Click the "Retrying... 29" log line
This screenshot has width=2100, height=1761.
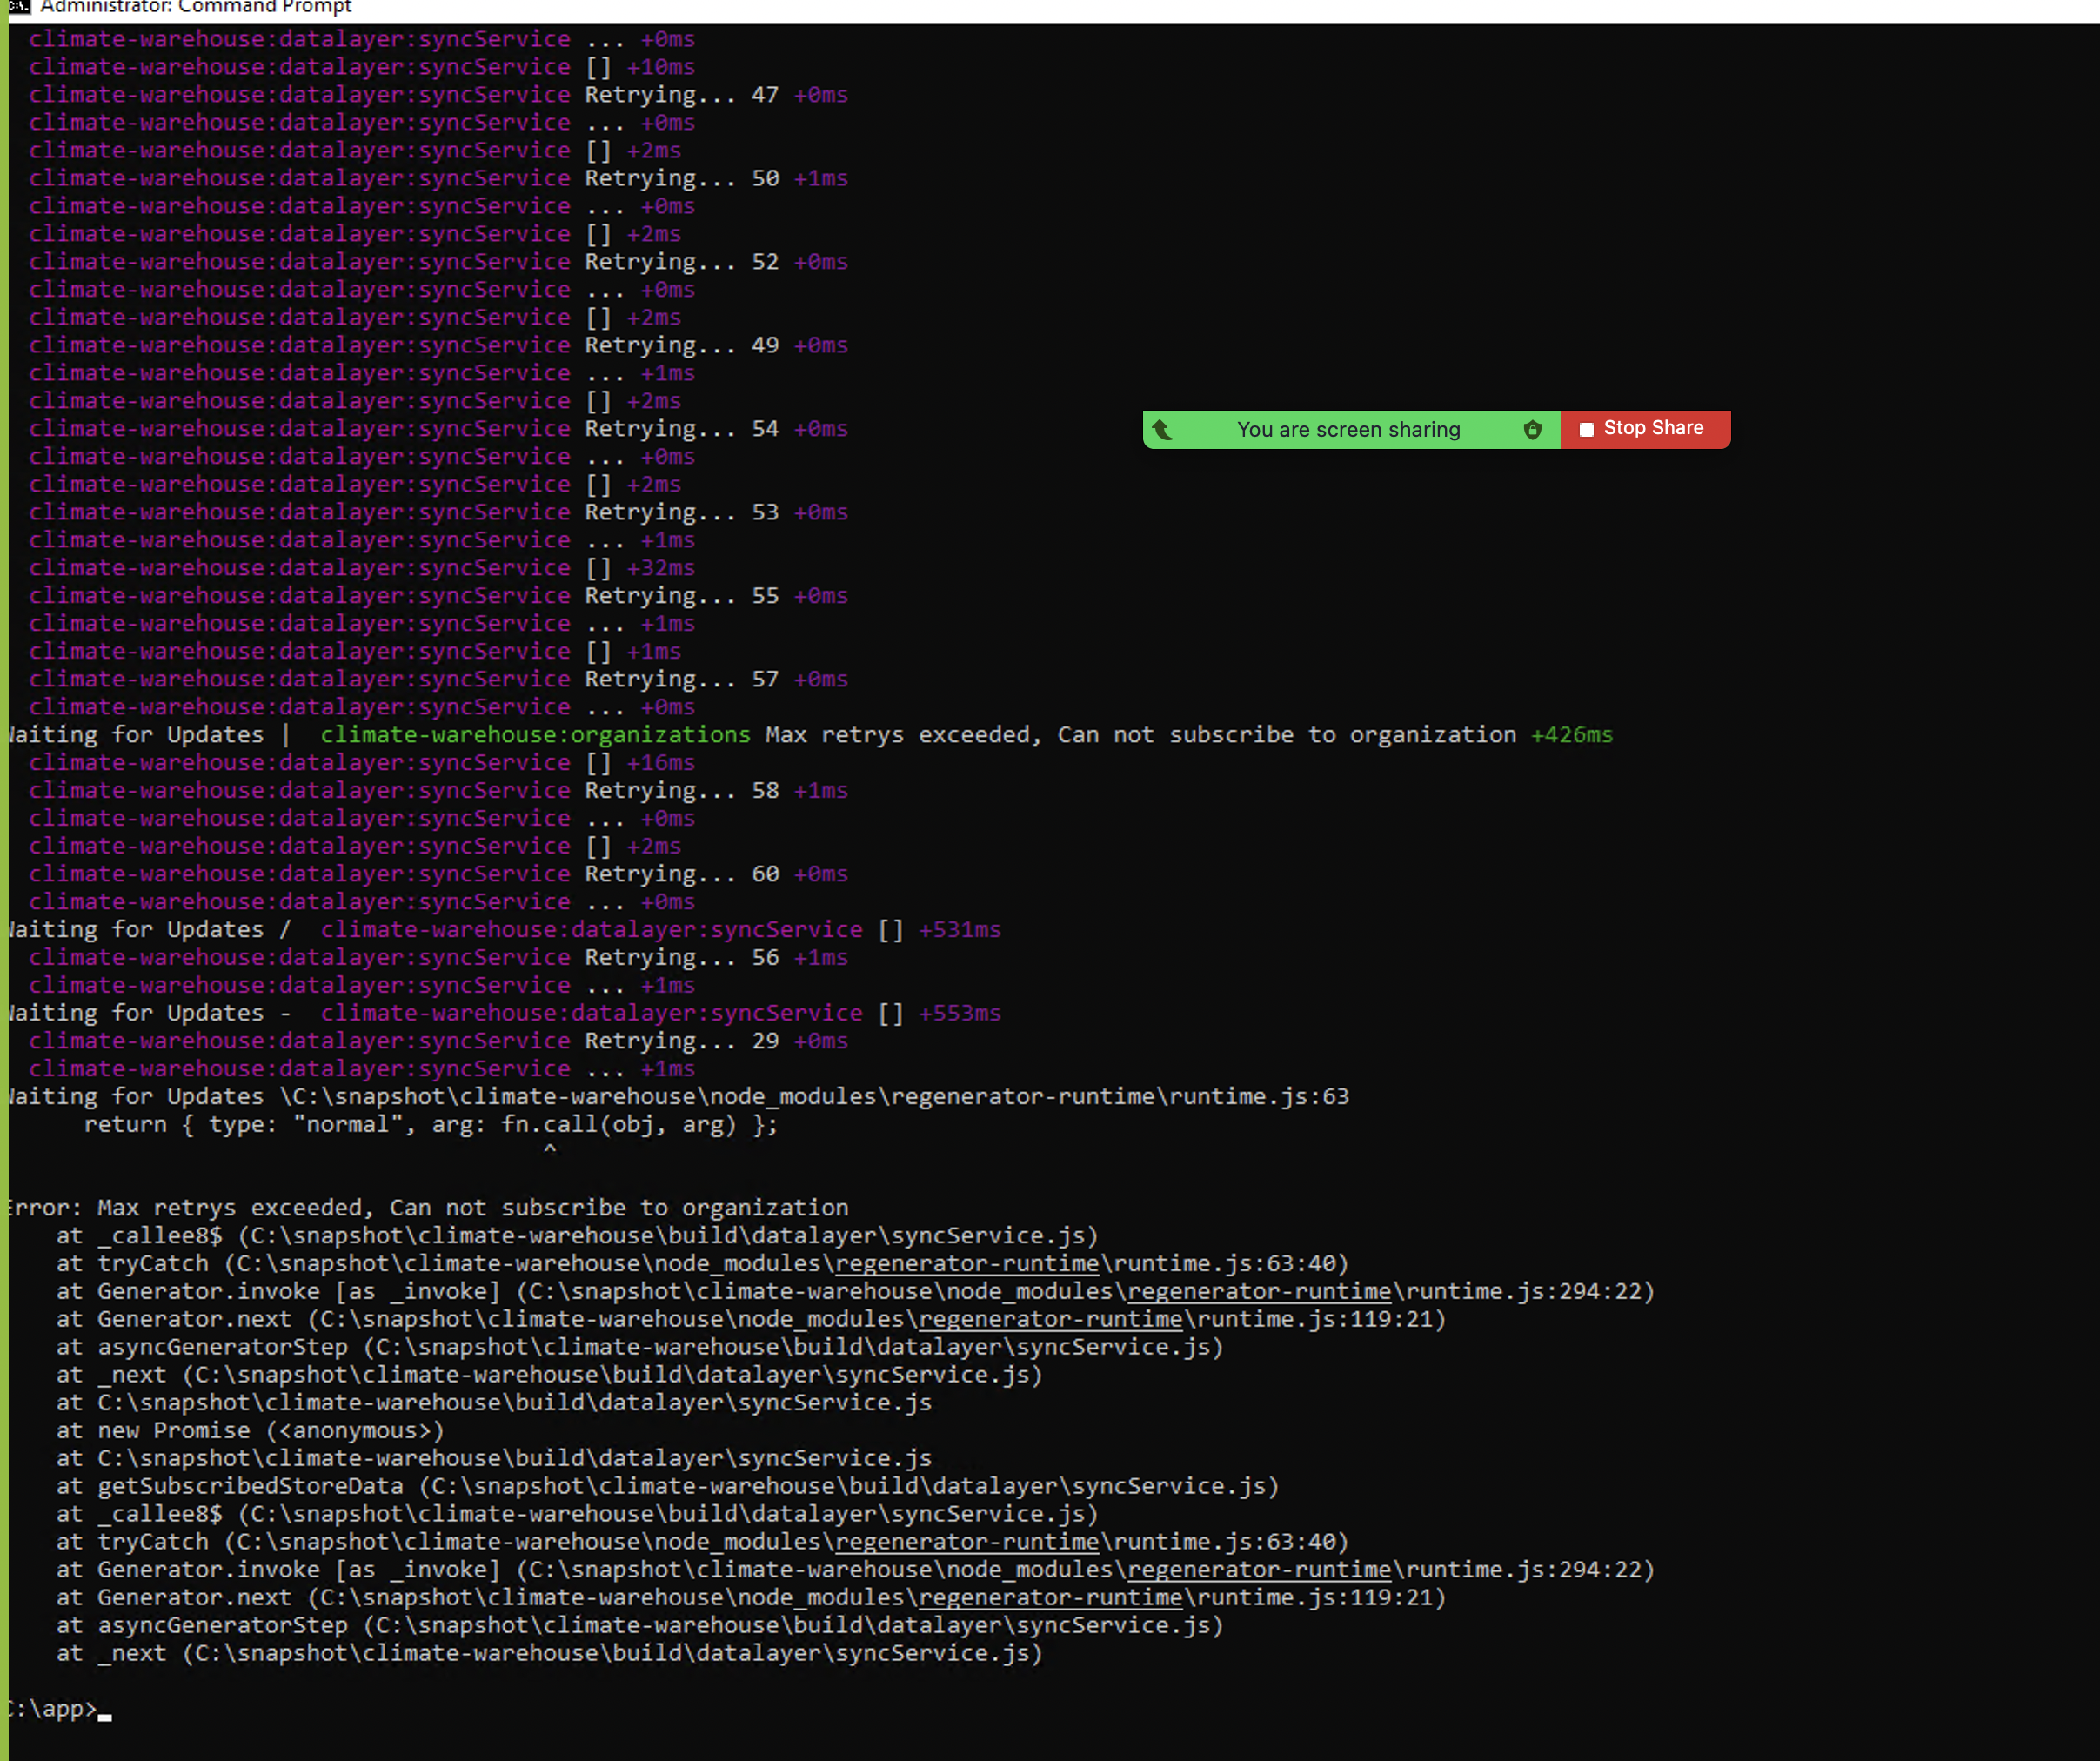[x=438, y=1041]
